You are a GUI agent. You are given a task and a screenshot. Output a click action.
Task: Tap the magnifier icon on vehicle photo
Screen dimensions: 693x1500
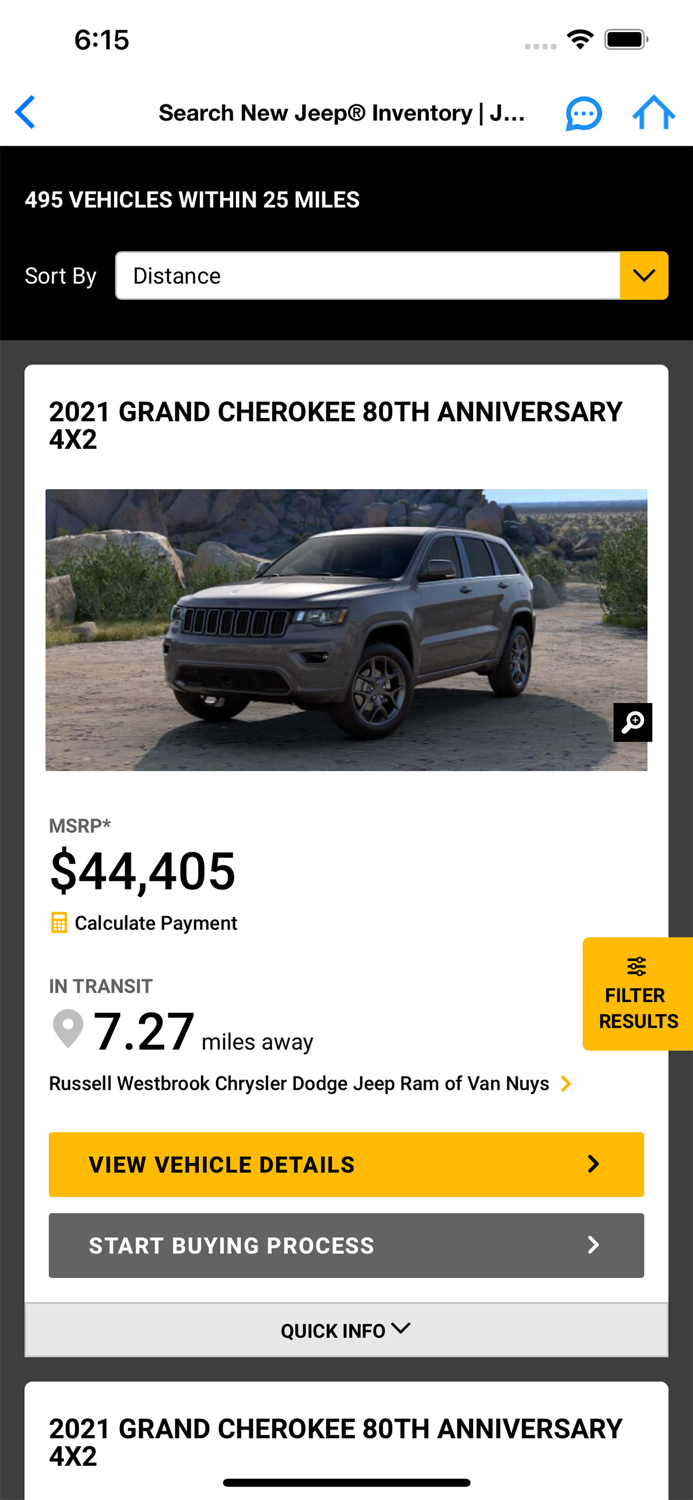coord(632,722)
